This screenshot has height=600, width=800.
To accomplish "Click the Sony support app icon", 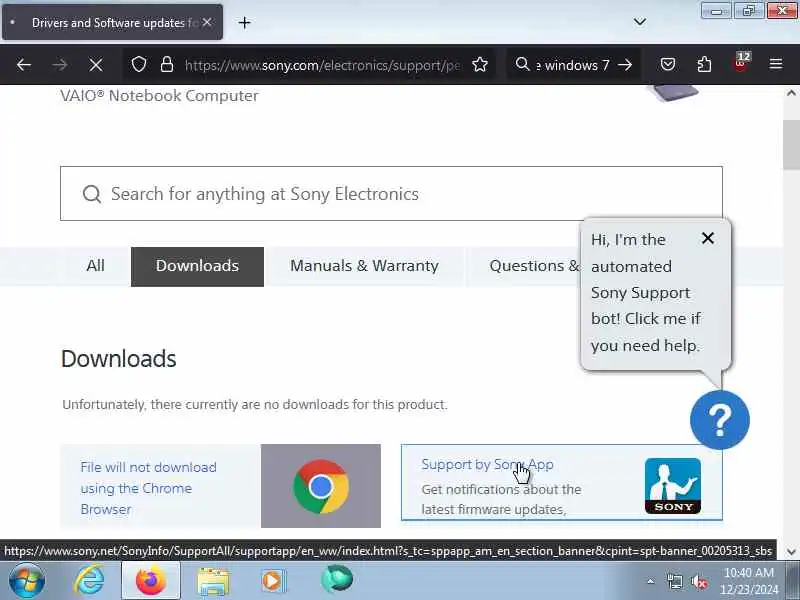I will click(672, 486).
